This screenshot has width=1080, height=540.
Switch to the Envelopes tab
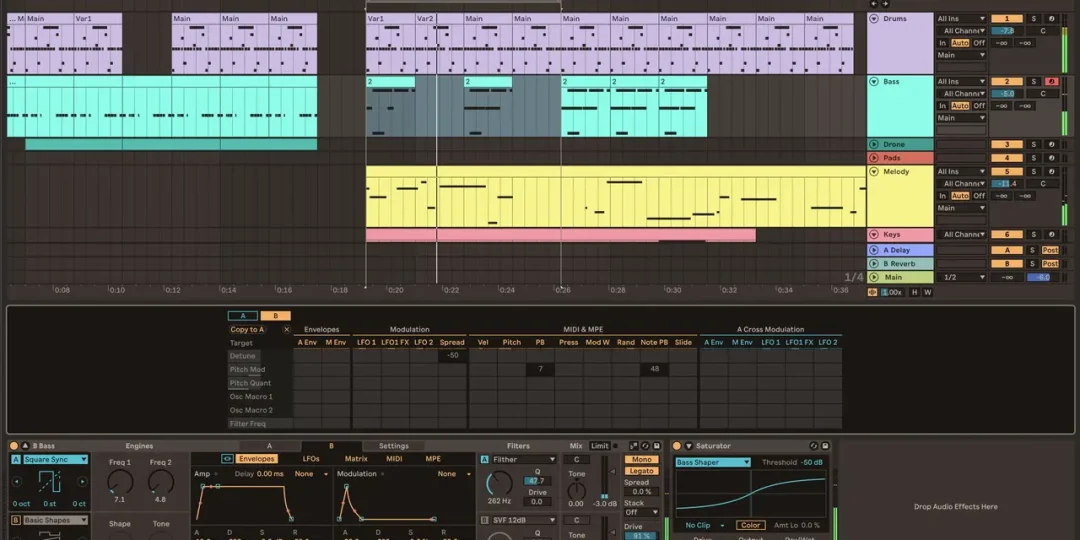(x=257, y=459)
